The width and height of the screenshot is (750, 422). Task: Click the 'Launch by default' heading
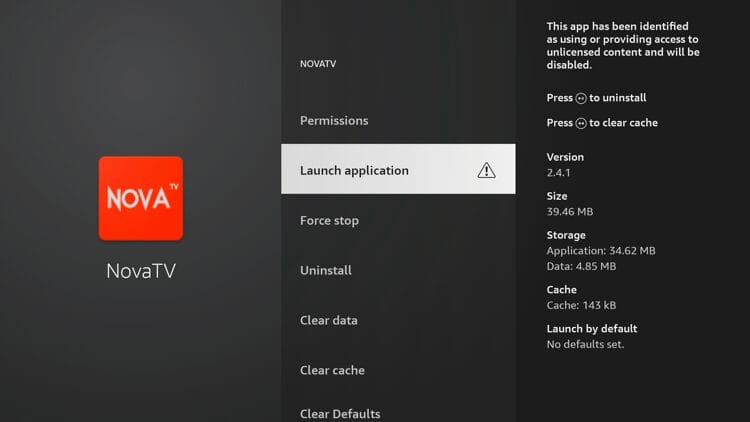tap(592, 329)
